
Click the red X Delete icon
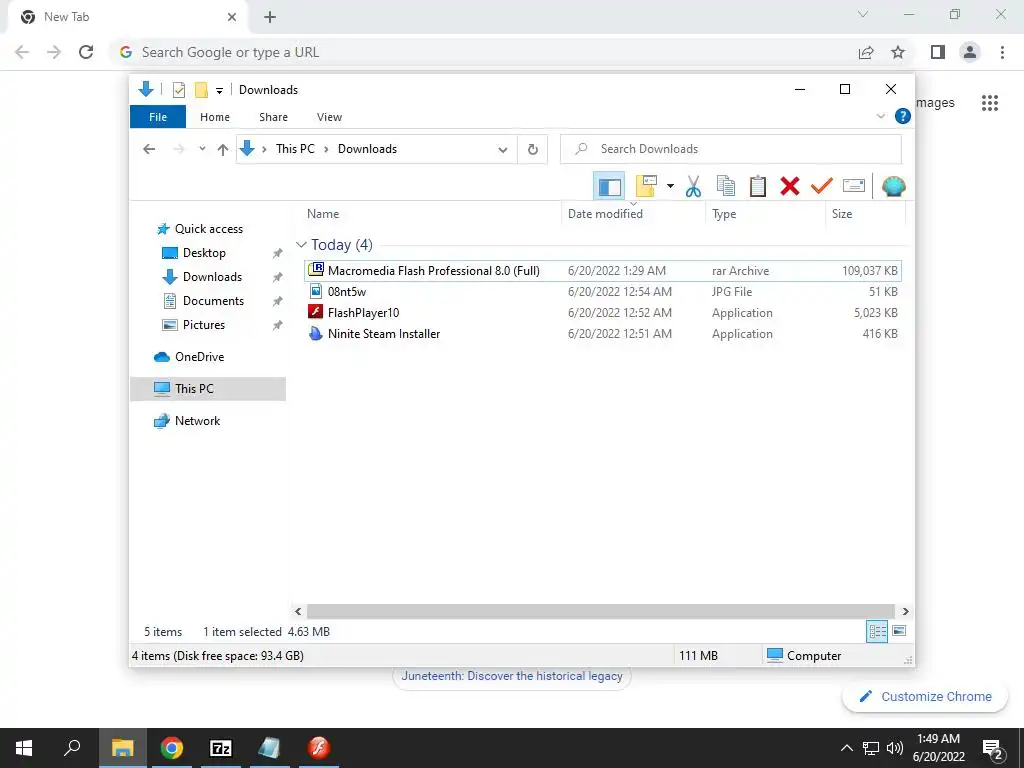click(790, 186)
